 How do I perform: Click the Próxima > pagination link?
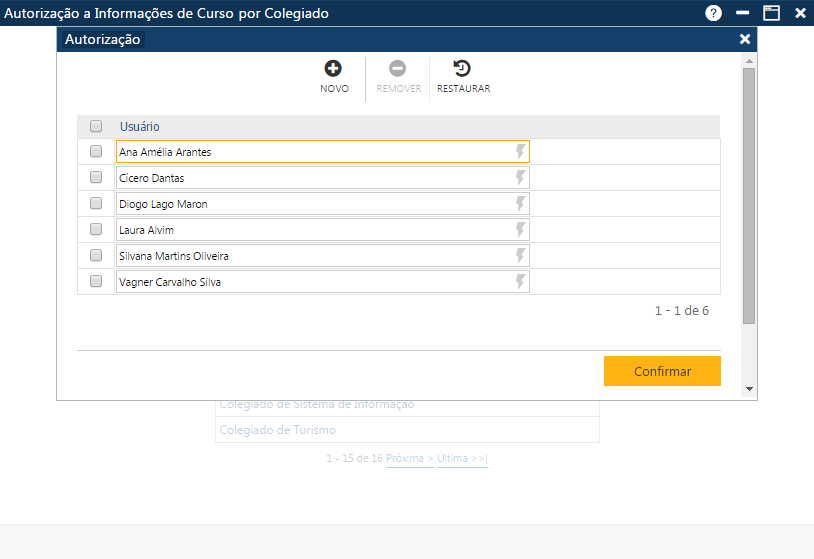coord(409,458)
